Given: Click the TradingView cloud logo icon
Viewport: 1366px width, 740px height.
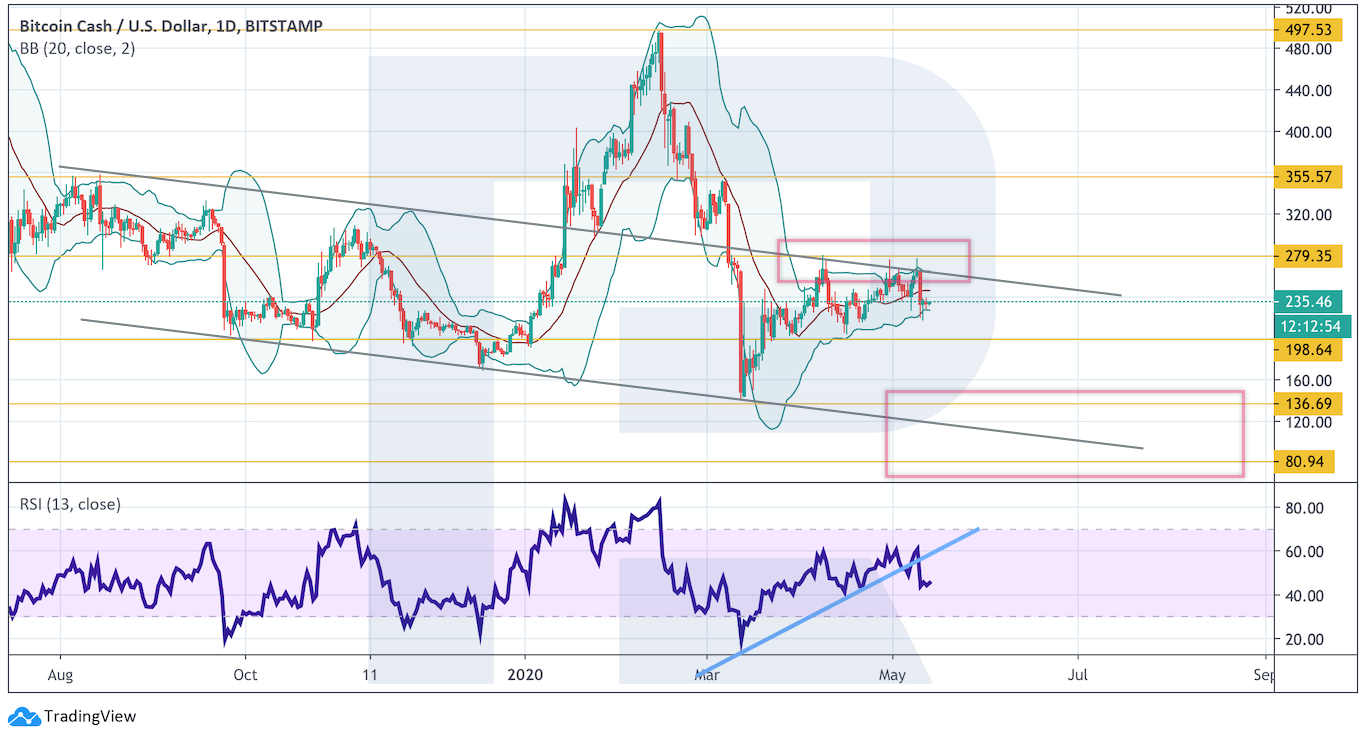Looking at the screenshot, I should pos(24,716).
